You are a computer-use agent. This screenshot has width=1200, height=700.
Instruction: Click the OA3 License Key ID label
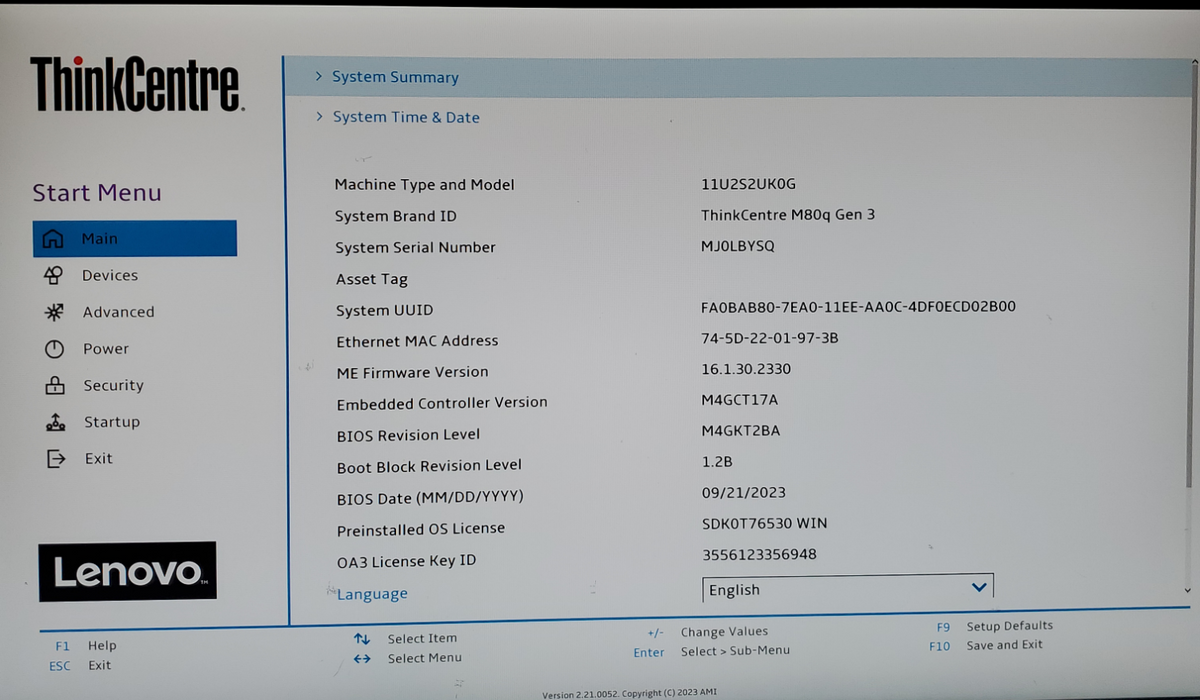click(x=406, y=561)
